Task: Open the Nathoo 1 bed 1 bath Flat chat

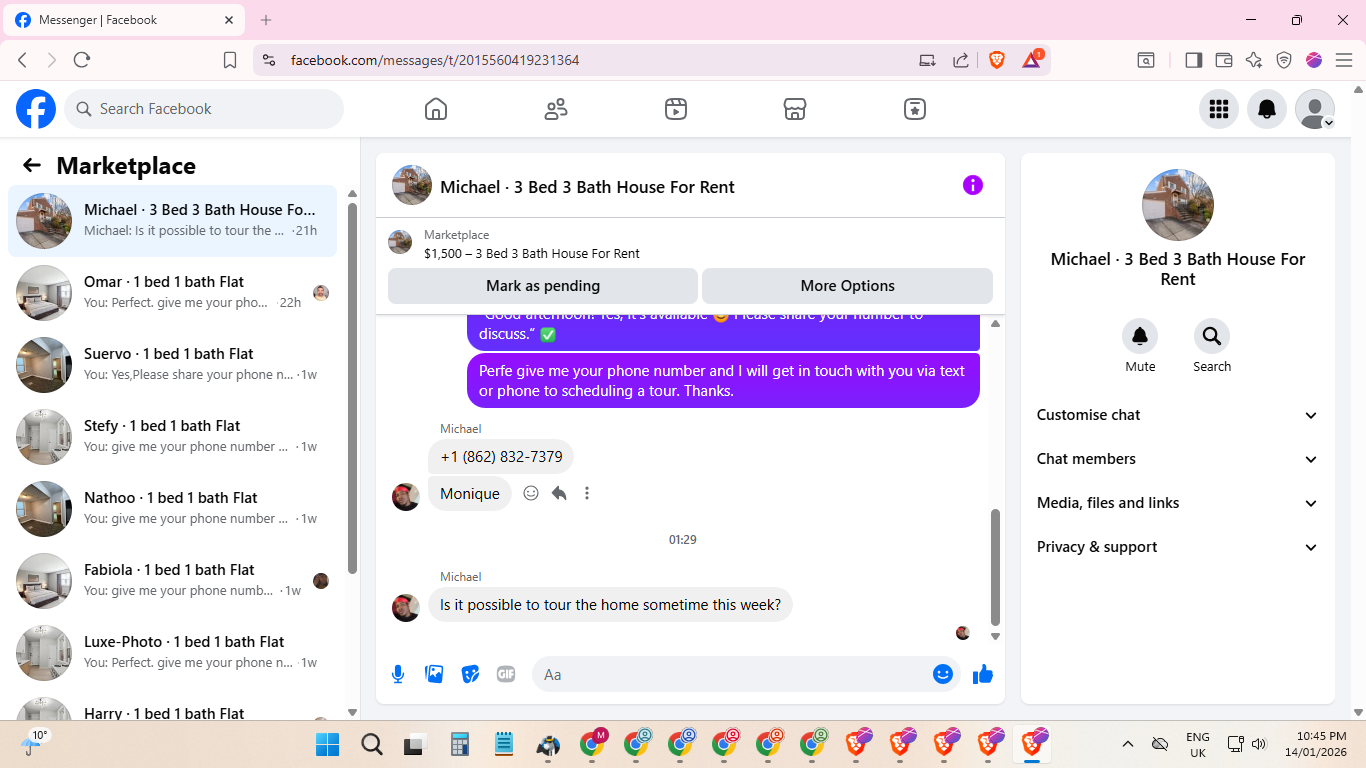Action: pyautogui.click(x=172, y=509)
